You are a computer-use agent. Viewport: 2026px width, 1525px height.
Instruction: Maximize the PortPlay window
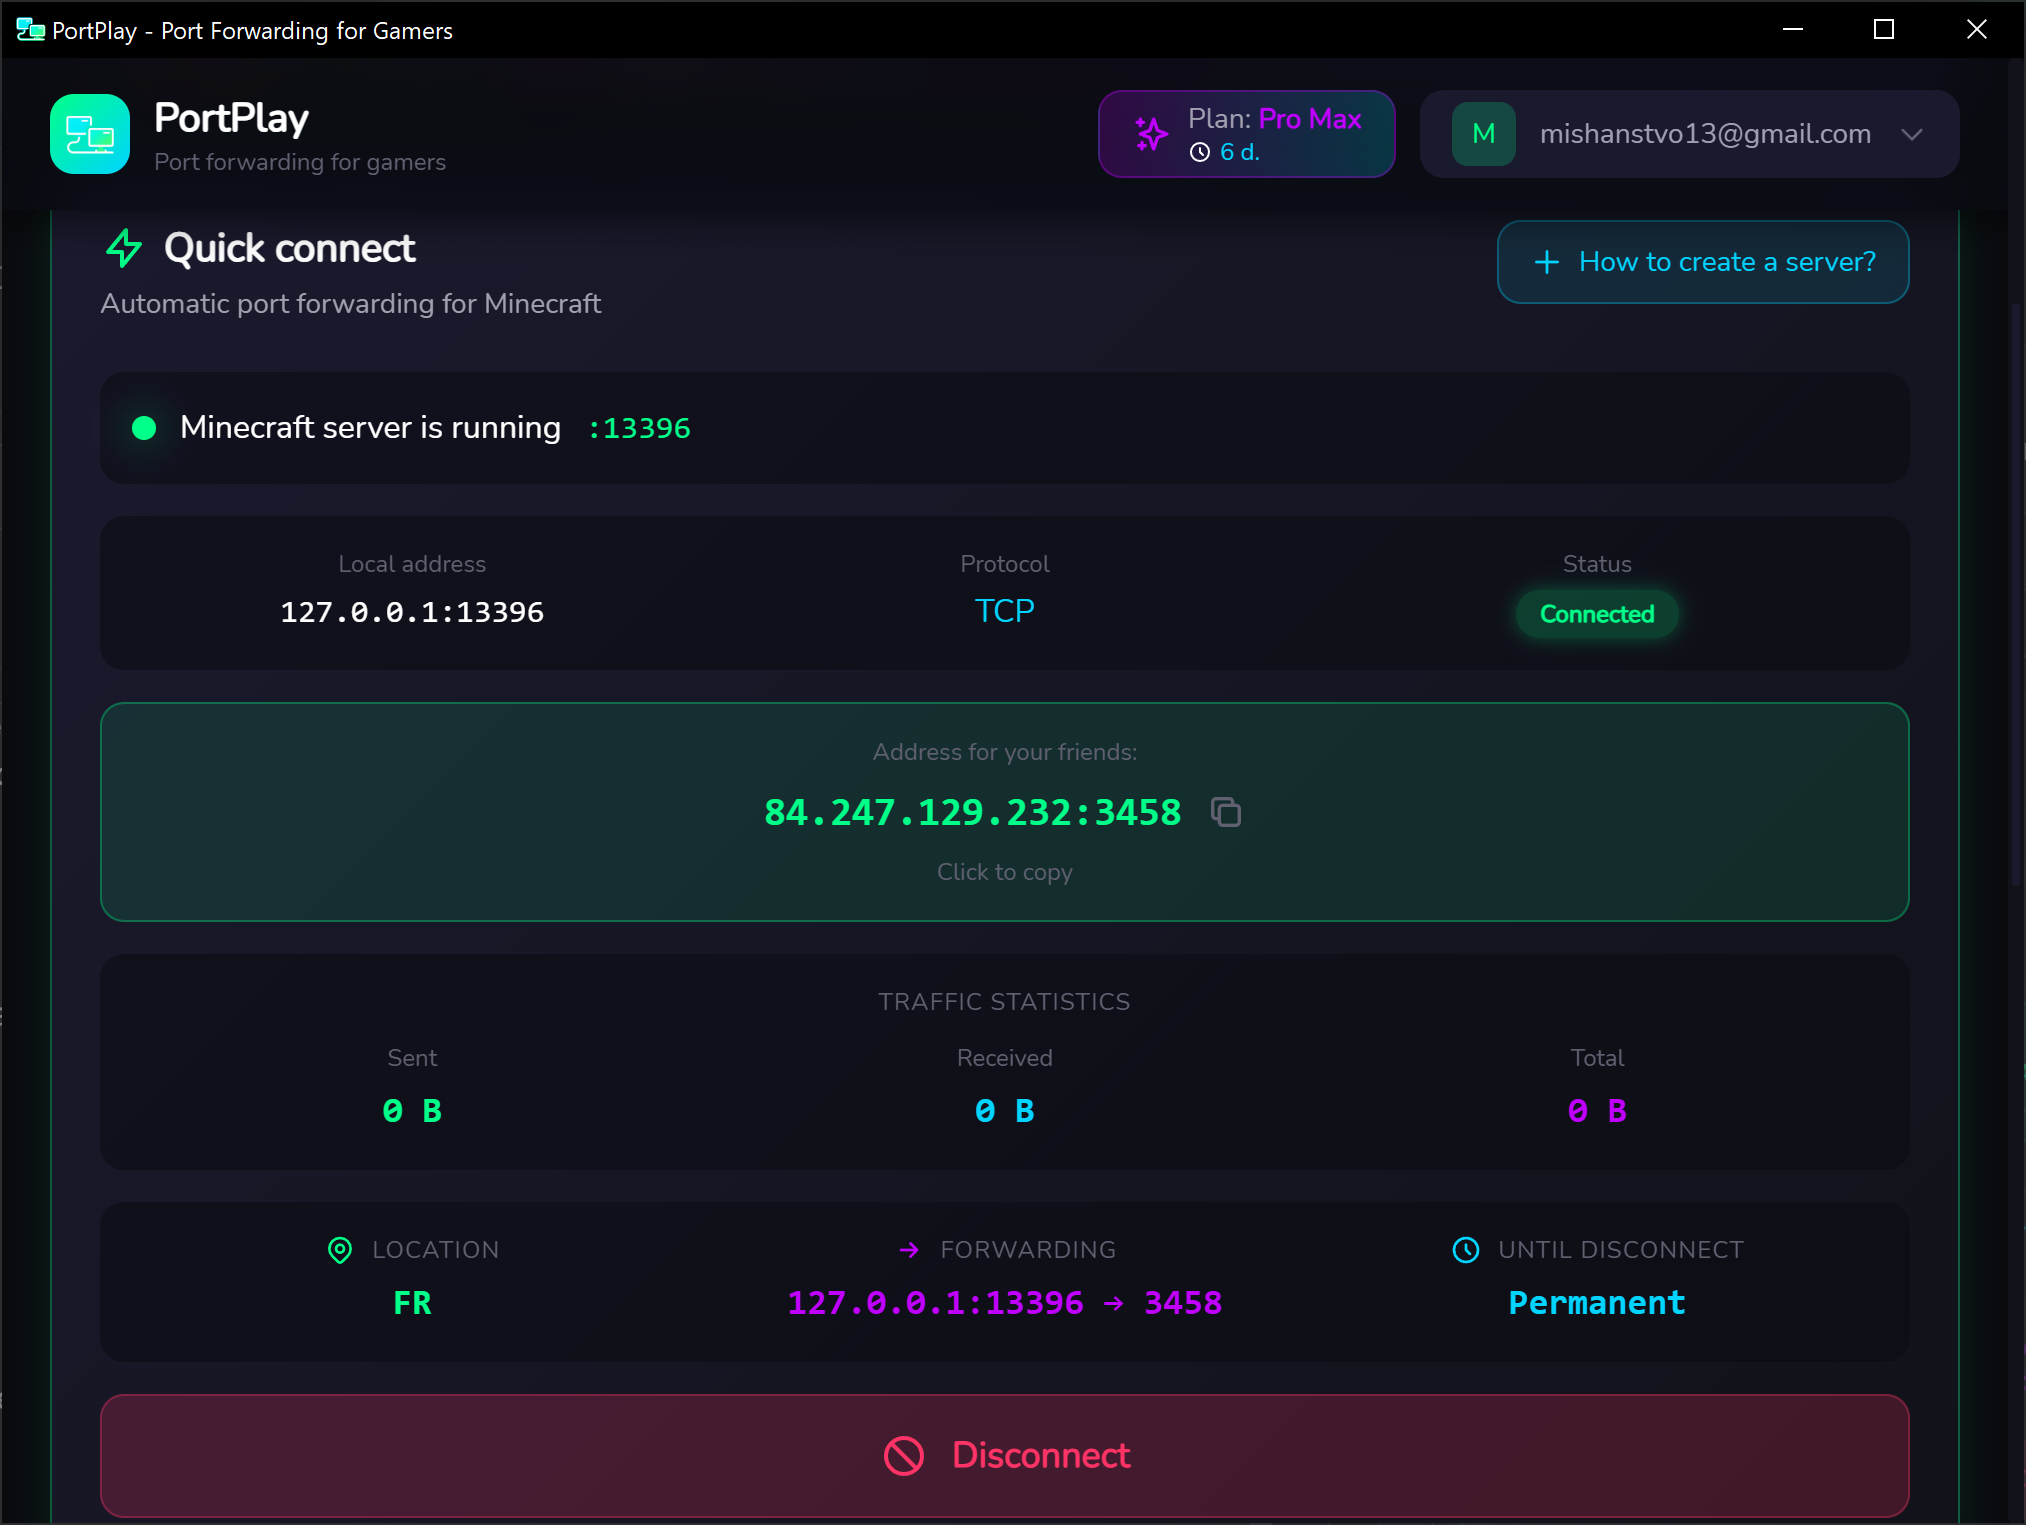pos(1884,29)
